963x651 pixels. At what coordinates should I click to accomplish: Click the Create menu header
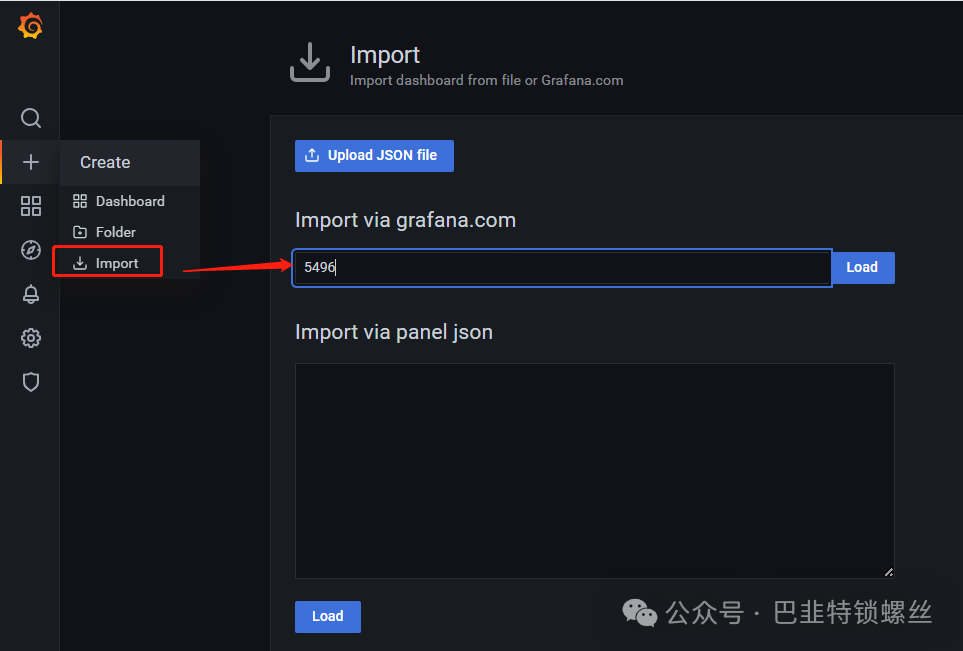coord(130,162)
